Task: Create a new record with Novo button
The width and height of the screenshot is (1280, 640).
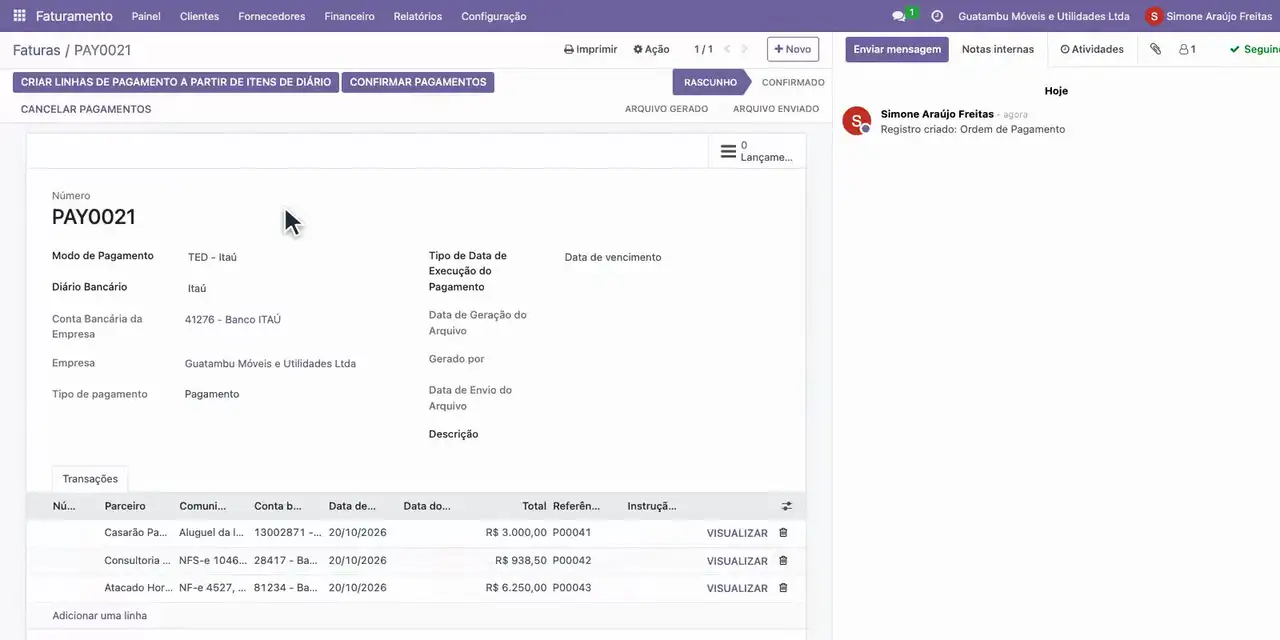Action: 793,49
